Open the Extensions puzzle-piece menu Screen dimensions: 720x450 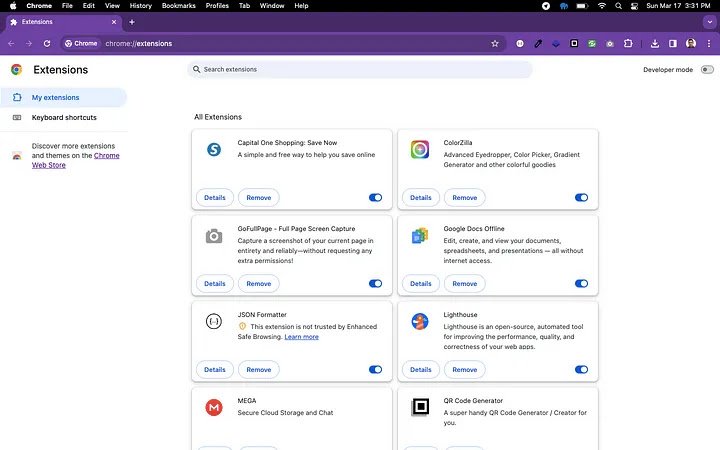click(628, 44)
